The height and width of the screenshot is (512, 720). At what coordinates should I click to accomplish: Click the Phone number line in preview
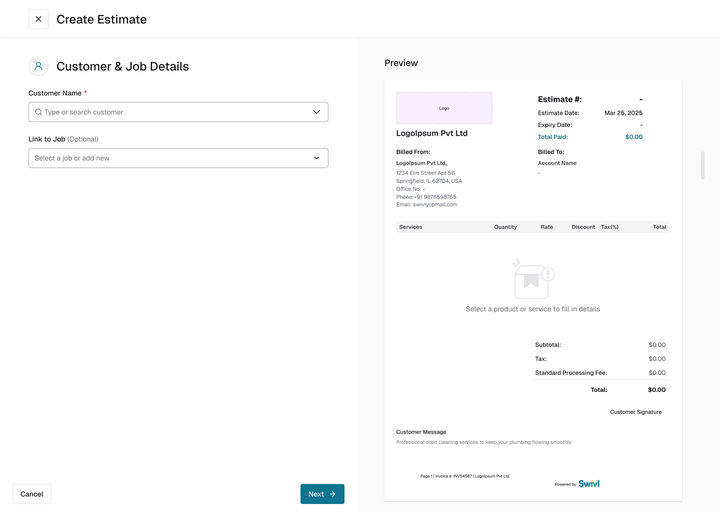(x=426, y=197)
